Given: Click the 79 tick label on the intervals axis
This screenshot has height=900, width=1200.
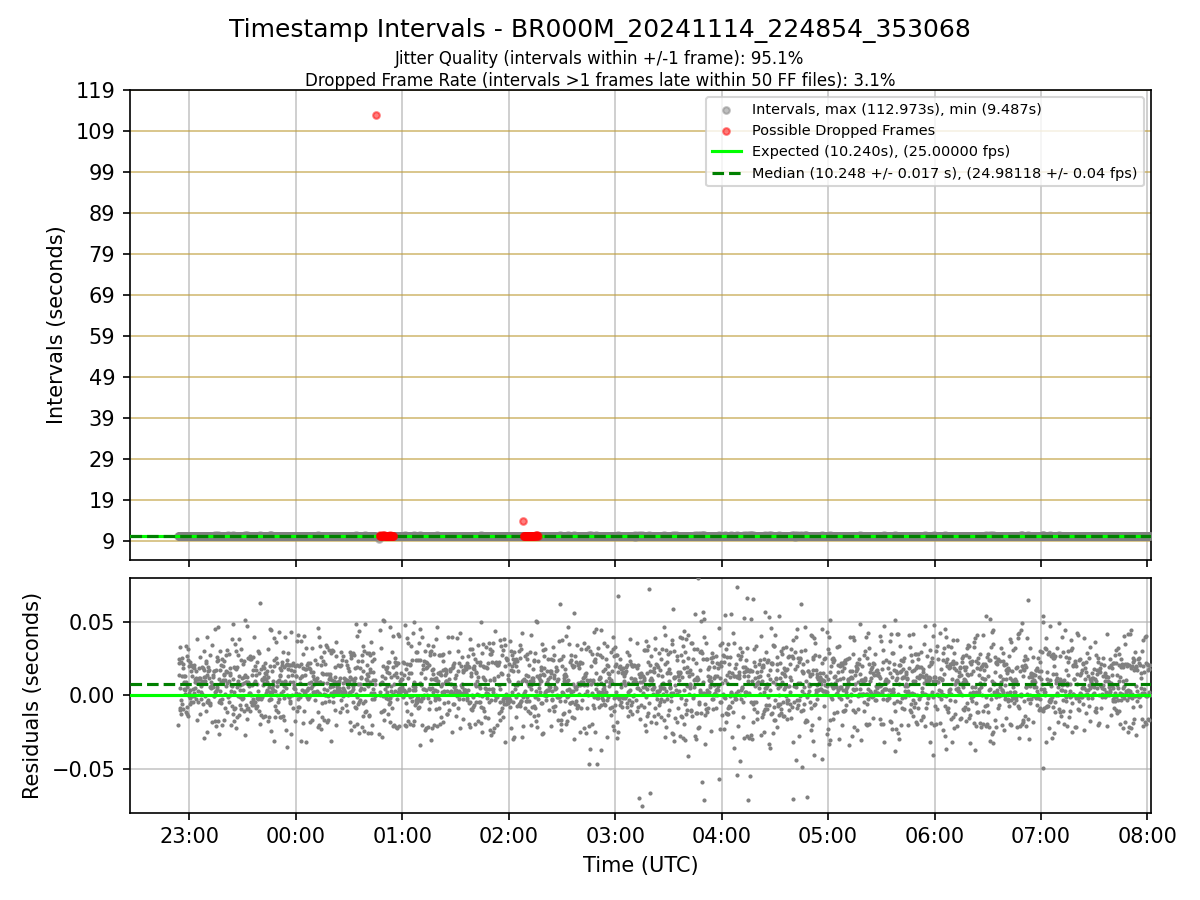Looking at the screenshot, I should click(x=104, y=255).
